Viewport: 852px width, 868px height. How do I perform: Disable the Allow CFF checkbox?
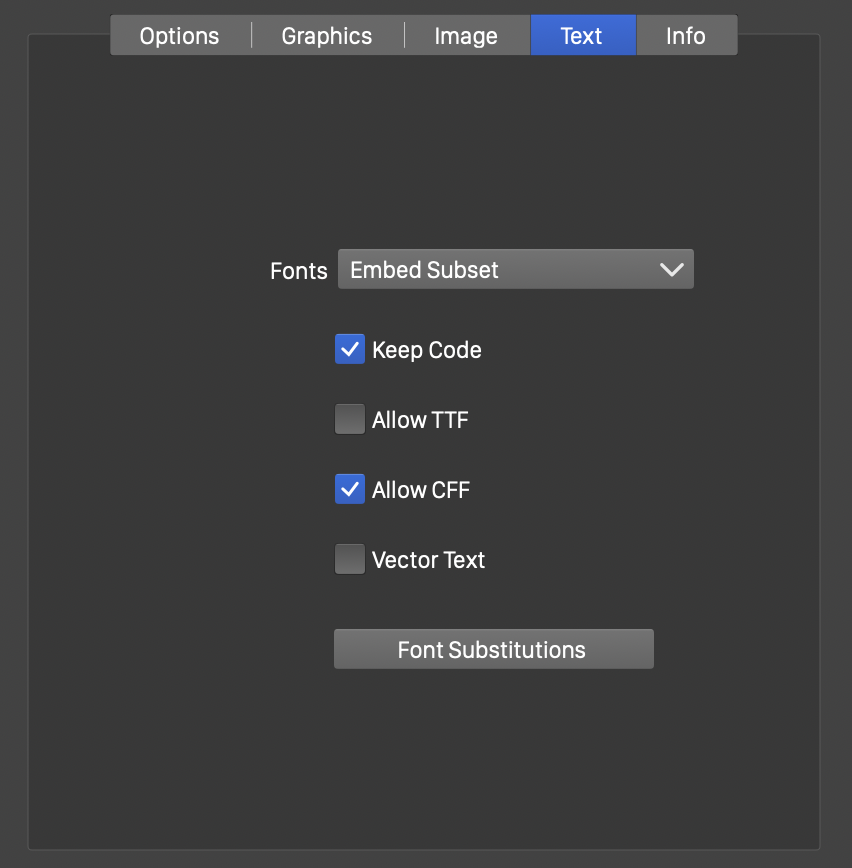pyautogui.click(x=350, y=490)
